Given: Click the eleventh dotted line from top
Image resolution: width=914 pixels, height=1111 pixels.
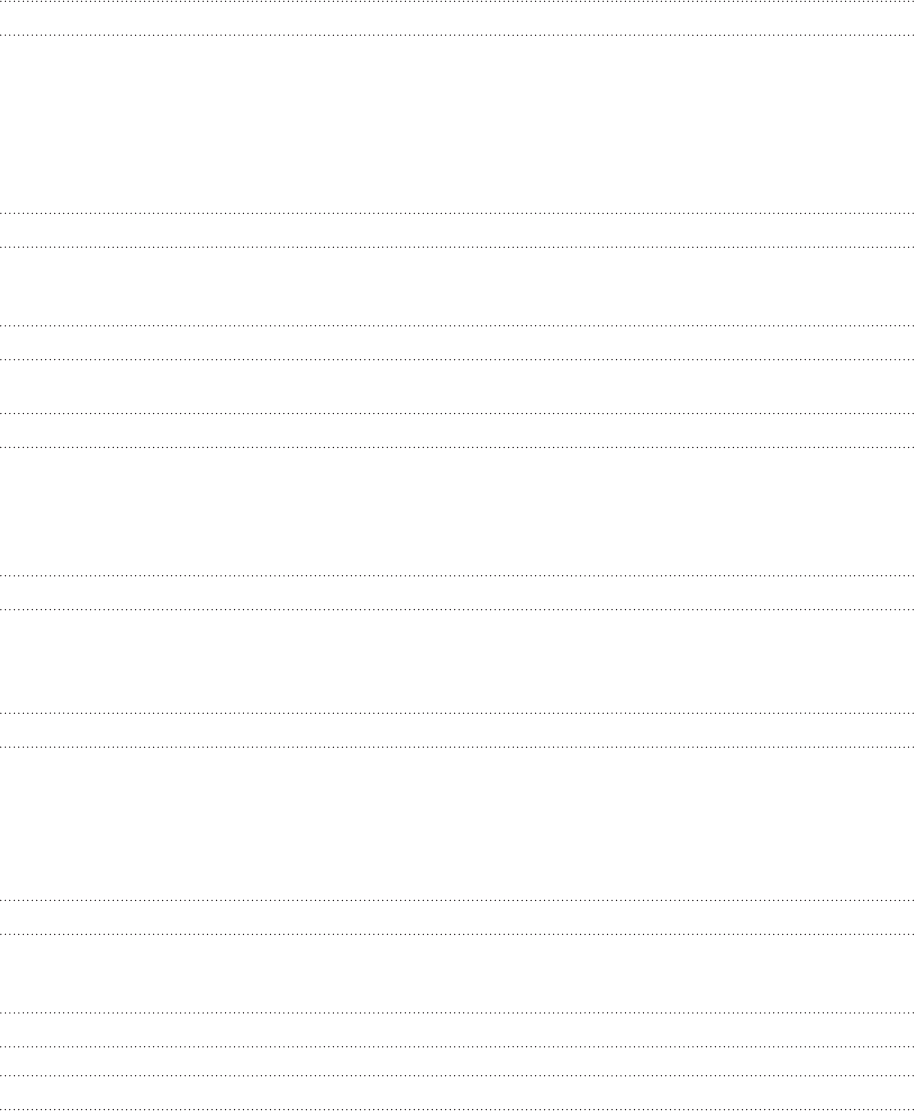Looking at the screenshot, I should pos(457,713).
